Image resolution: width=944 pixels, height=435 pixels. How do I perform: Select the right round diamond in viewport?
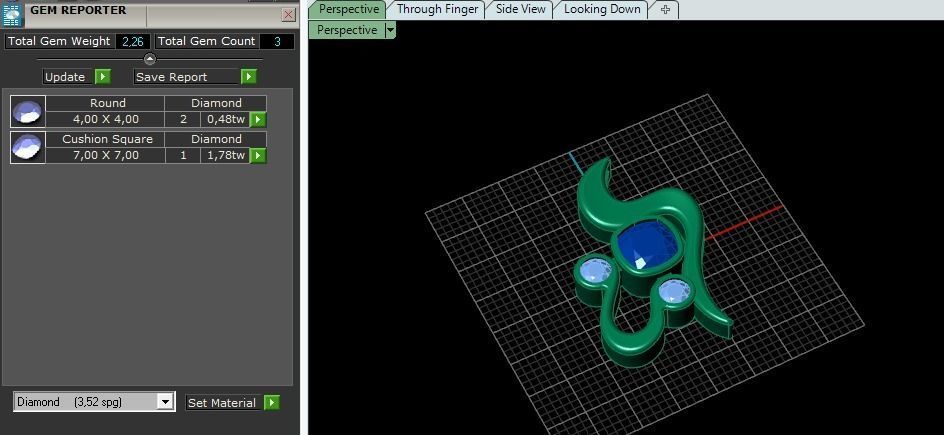coord(674,292)
